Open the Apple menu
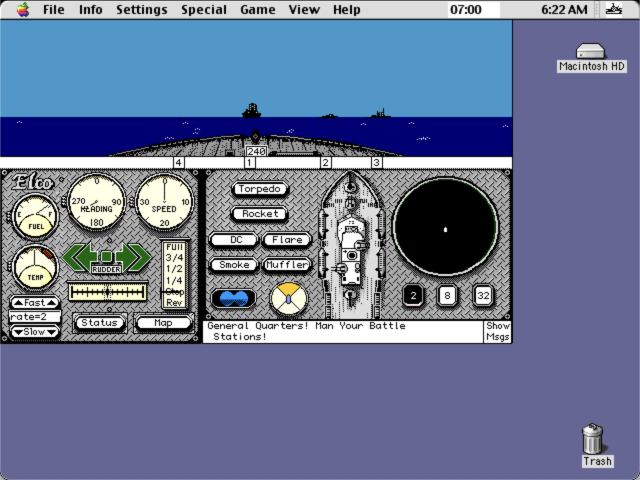This screenshot has width=640, height=480. pos(23,9)
